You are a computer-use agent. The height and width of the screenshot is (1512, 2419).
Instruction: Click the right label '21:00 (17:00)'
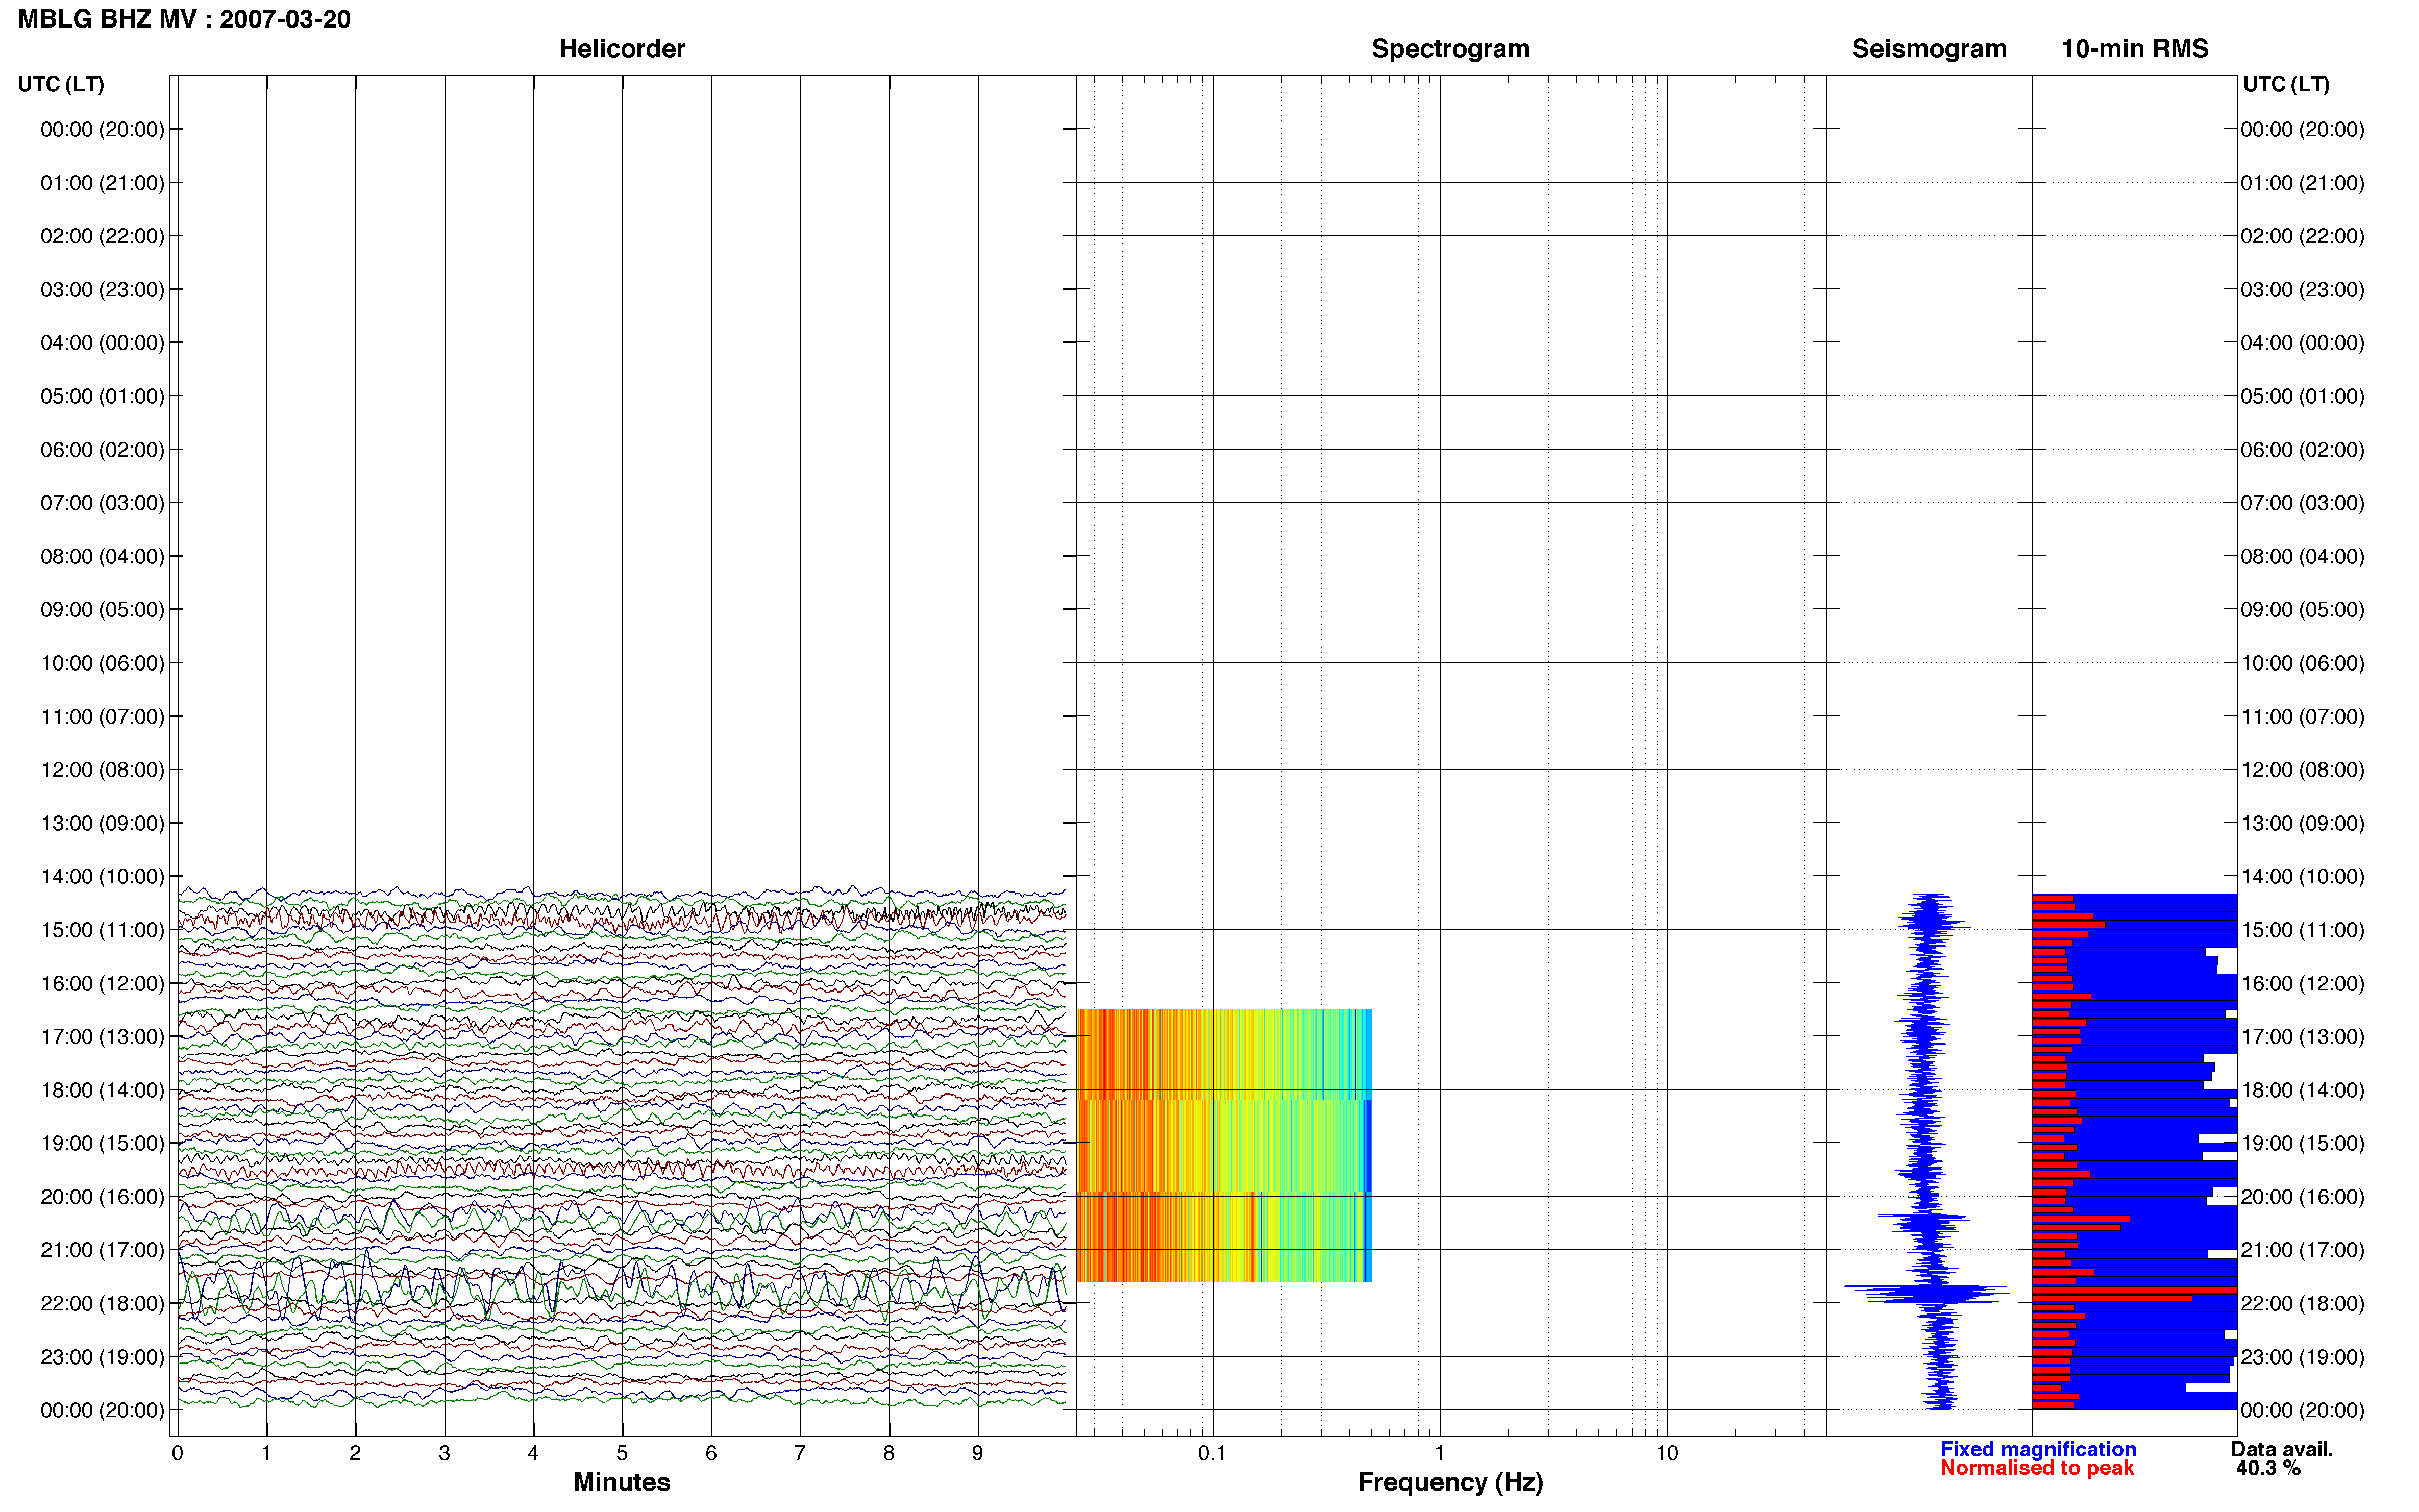coord(2302,1249)
